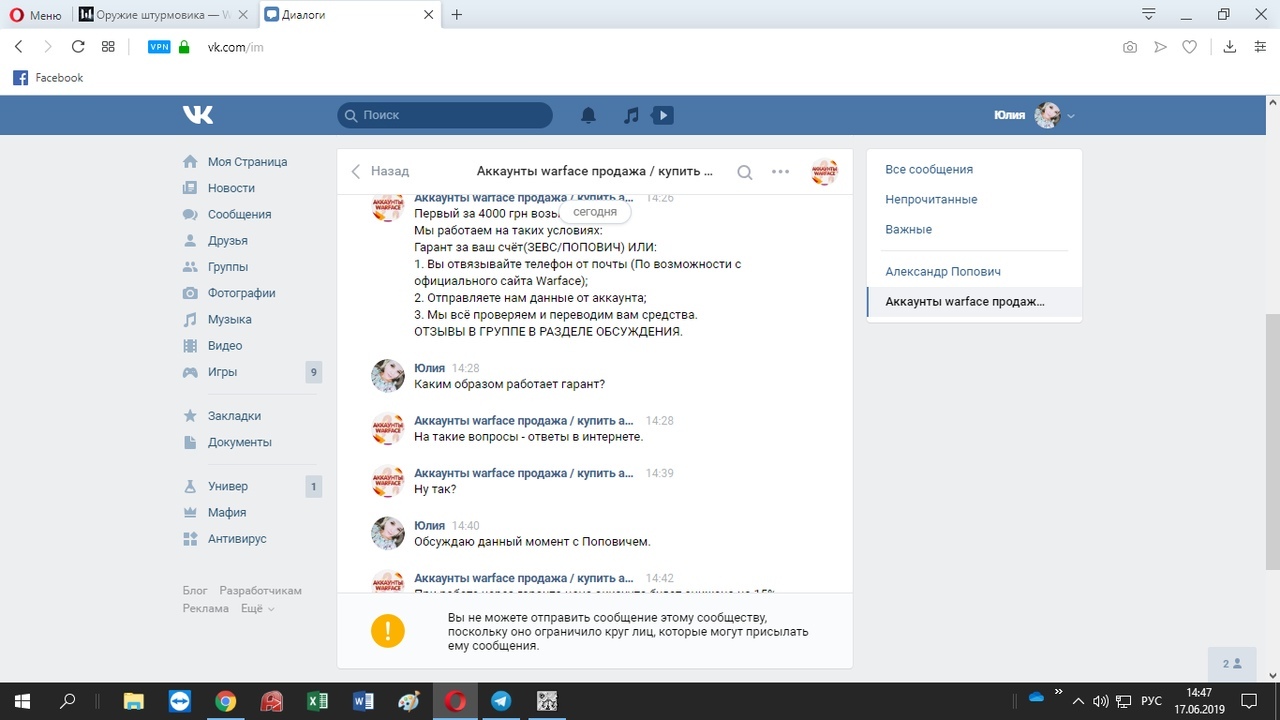Click Opera snapshot camera icon
Screen dimensions: 1280x720
[x=1130, y=47]
